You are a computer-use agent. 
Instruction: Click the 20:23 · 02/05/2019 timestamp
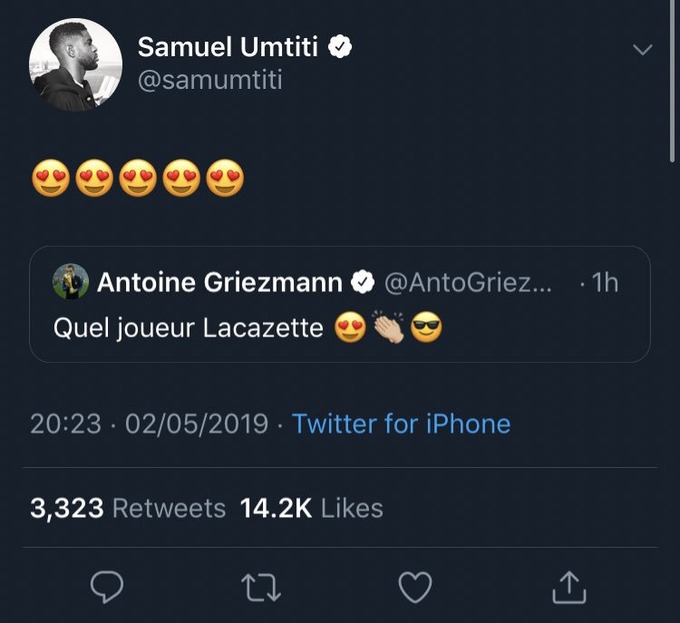pyautogui.click(x=149, y=424)
